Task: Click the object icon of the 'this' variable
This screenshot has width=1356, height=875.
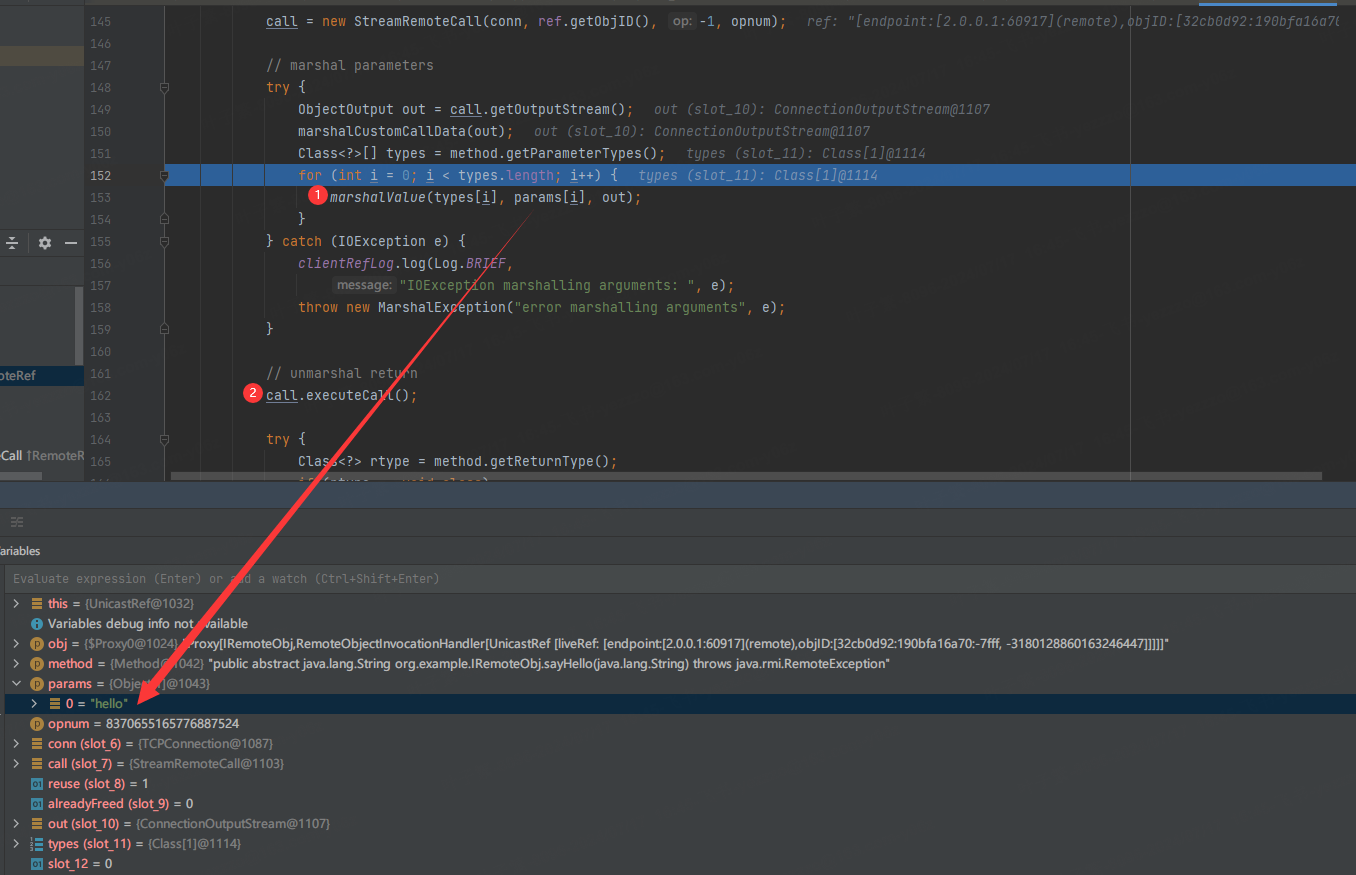Action: pyautogui.click(x=37, y=604)
